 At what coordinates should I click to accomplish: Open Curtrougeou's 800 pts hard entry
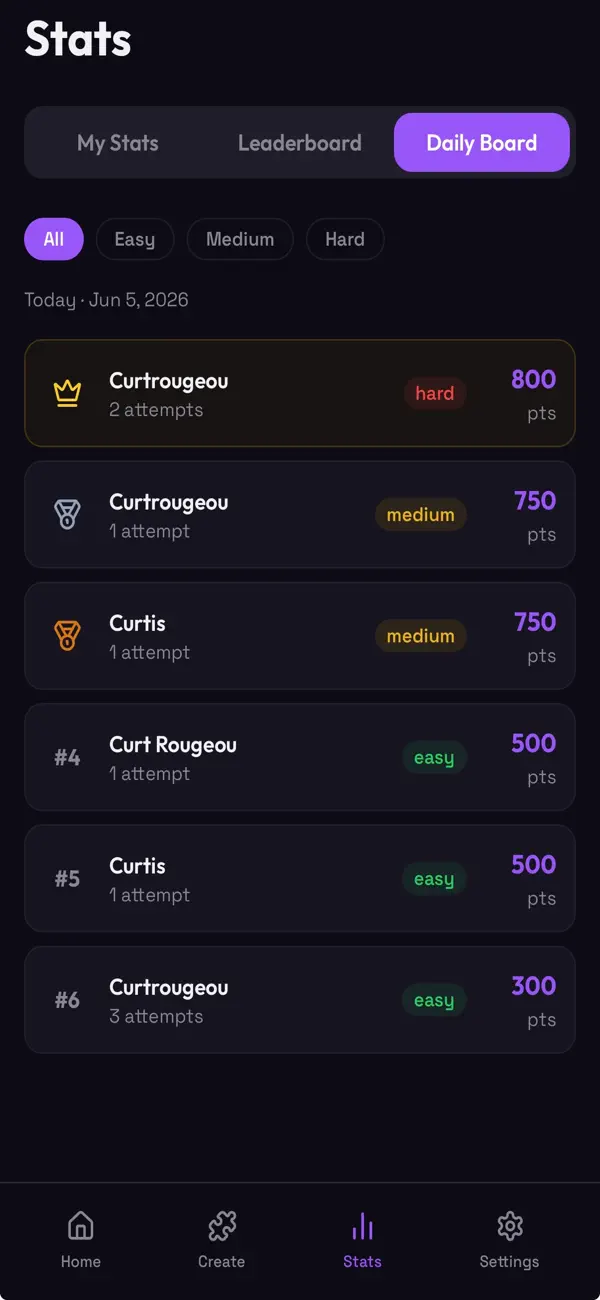click(x=300, y=393)
